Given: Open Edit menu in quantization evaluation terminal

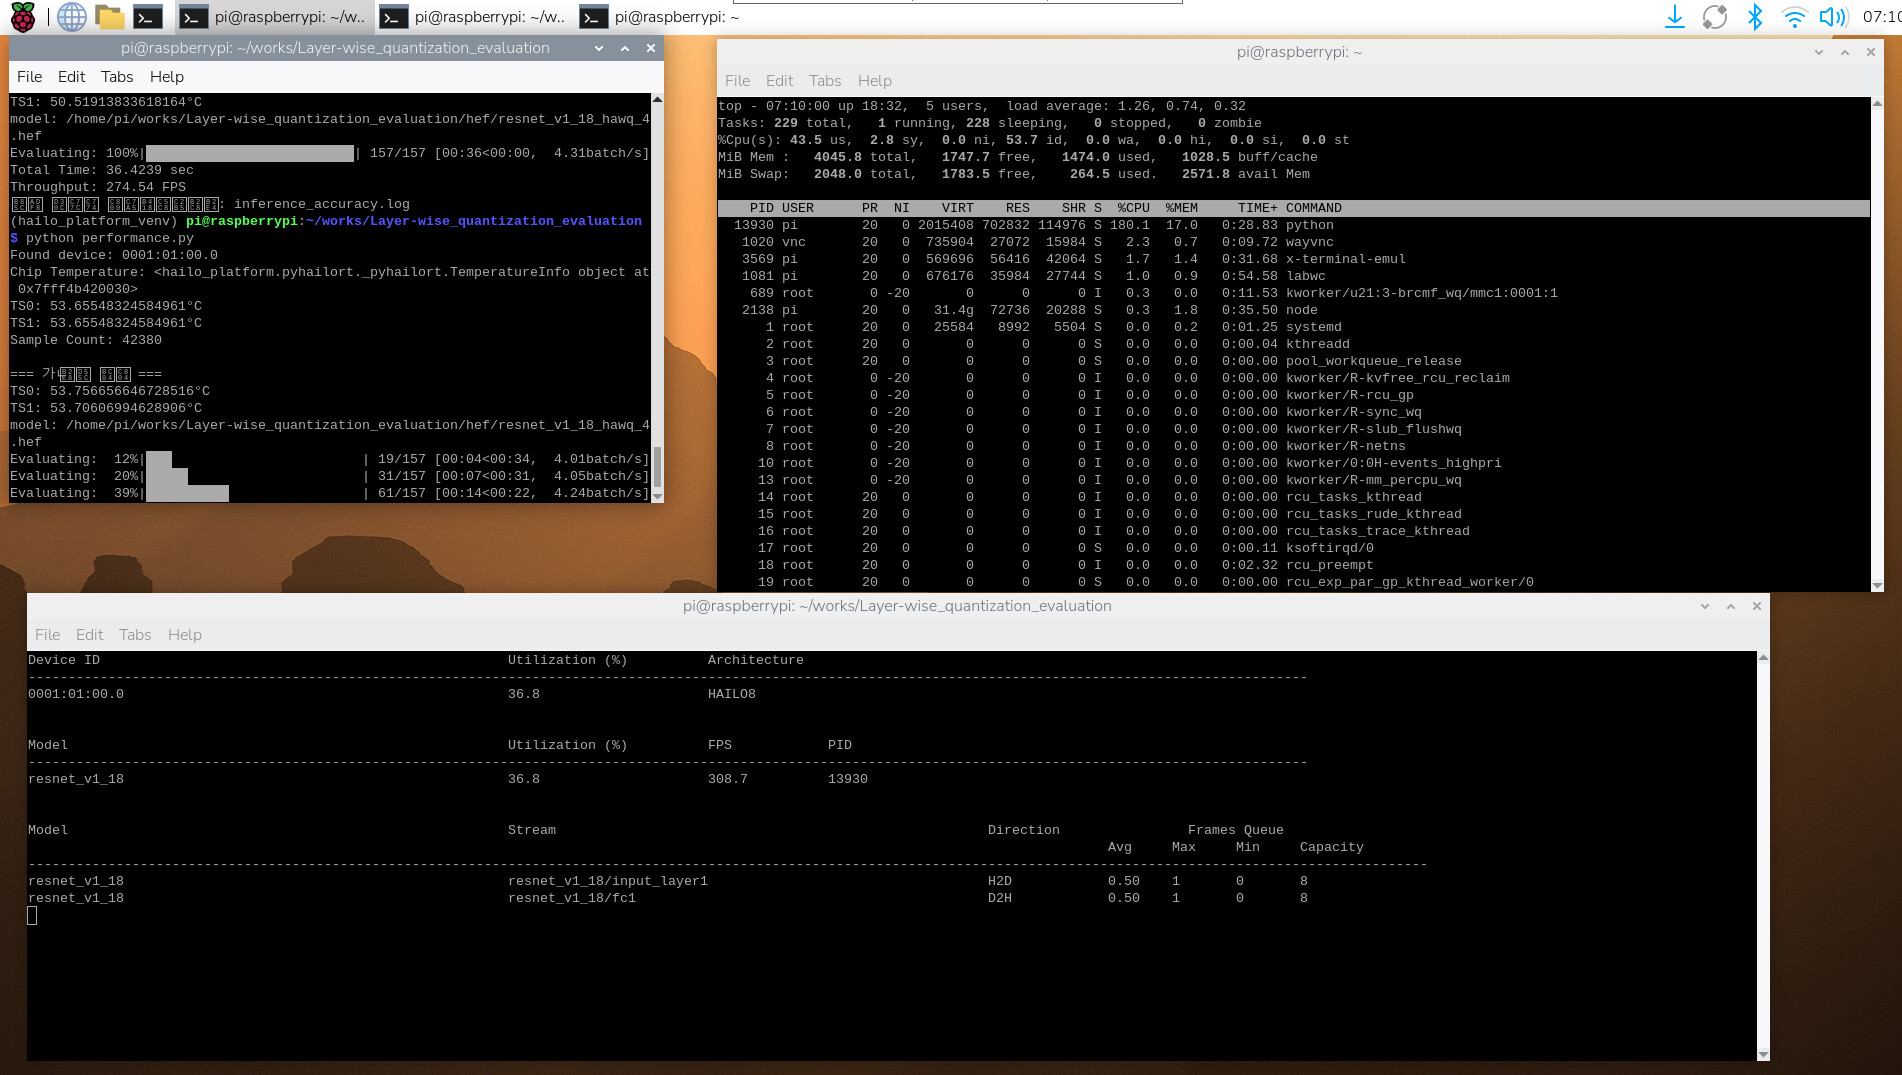Looking at the screenshot, I should coord(71,77).
